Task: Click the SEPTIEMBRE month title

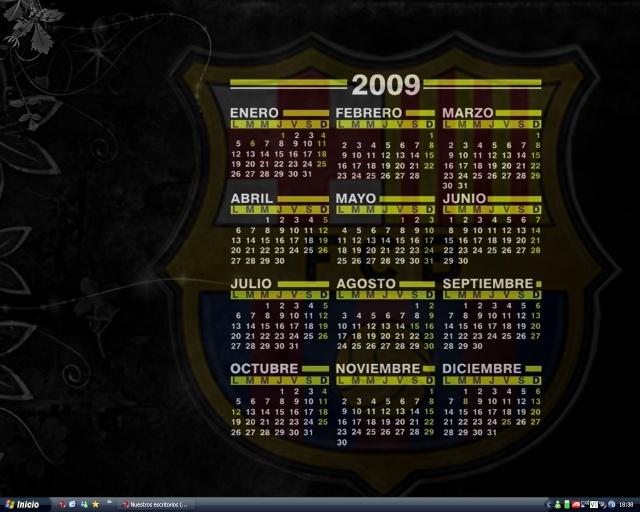Action: (488, 284)
